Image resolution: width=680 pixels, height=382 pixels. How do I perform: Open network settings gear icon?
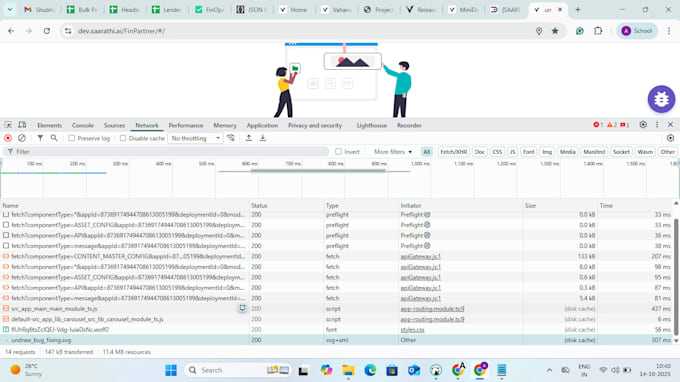pos(670,138)
